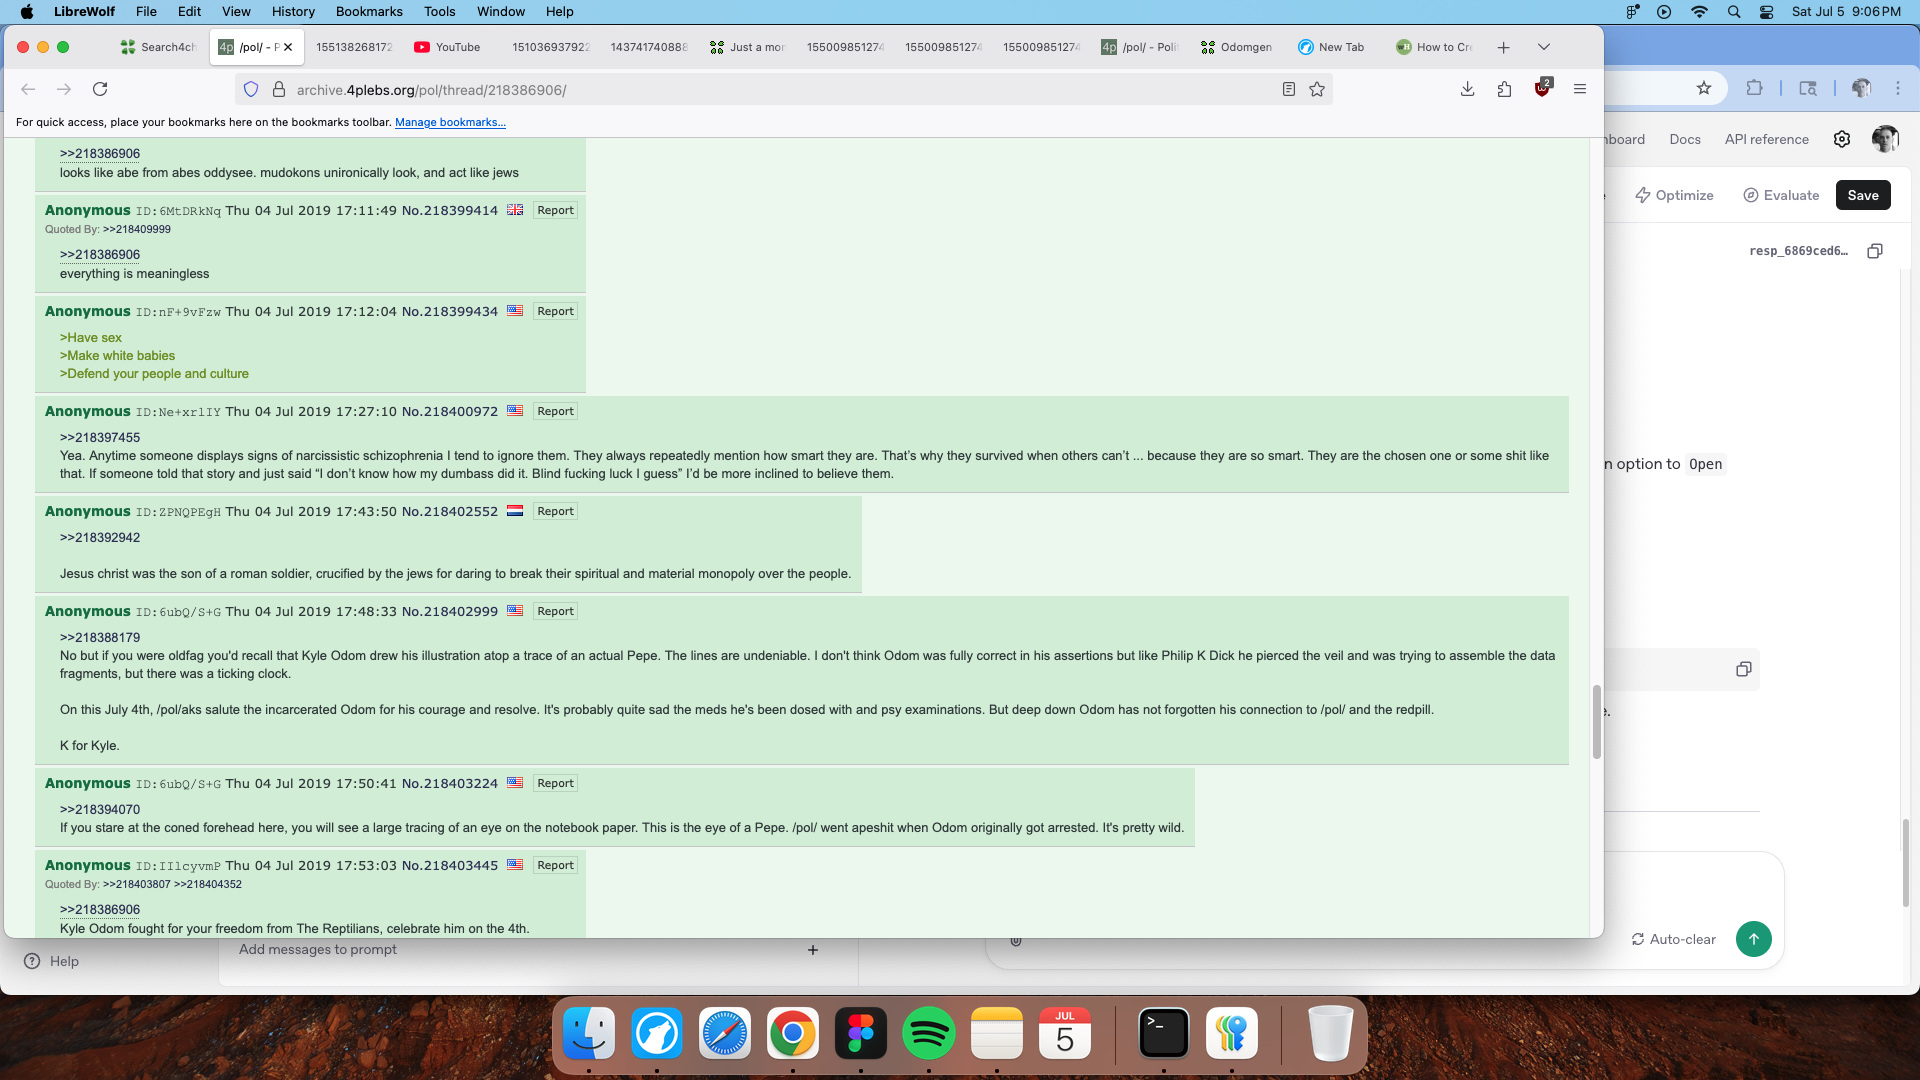Go forward to next page

[x=64, y=89]
